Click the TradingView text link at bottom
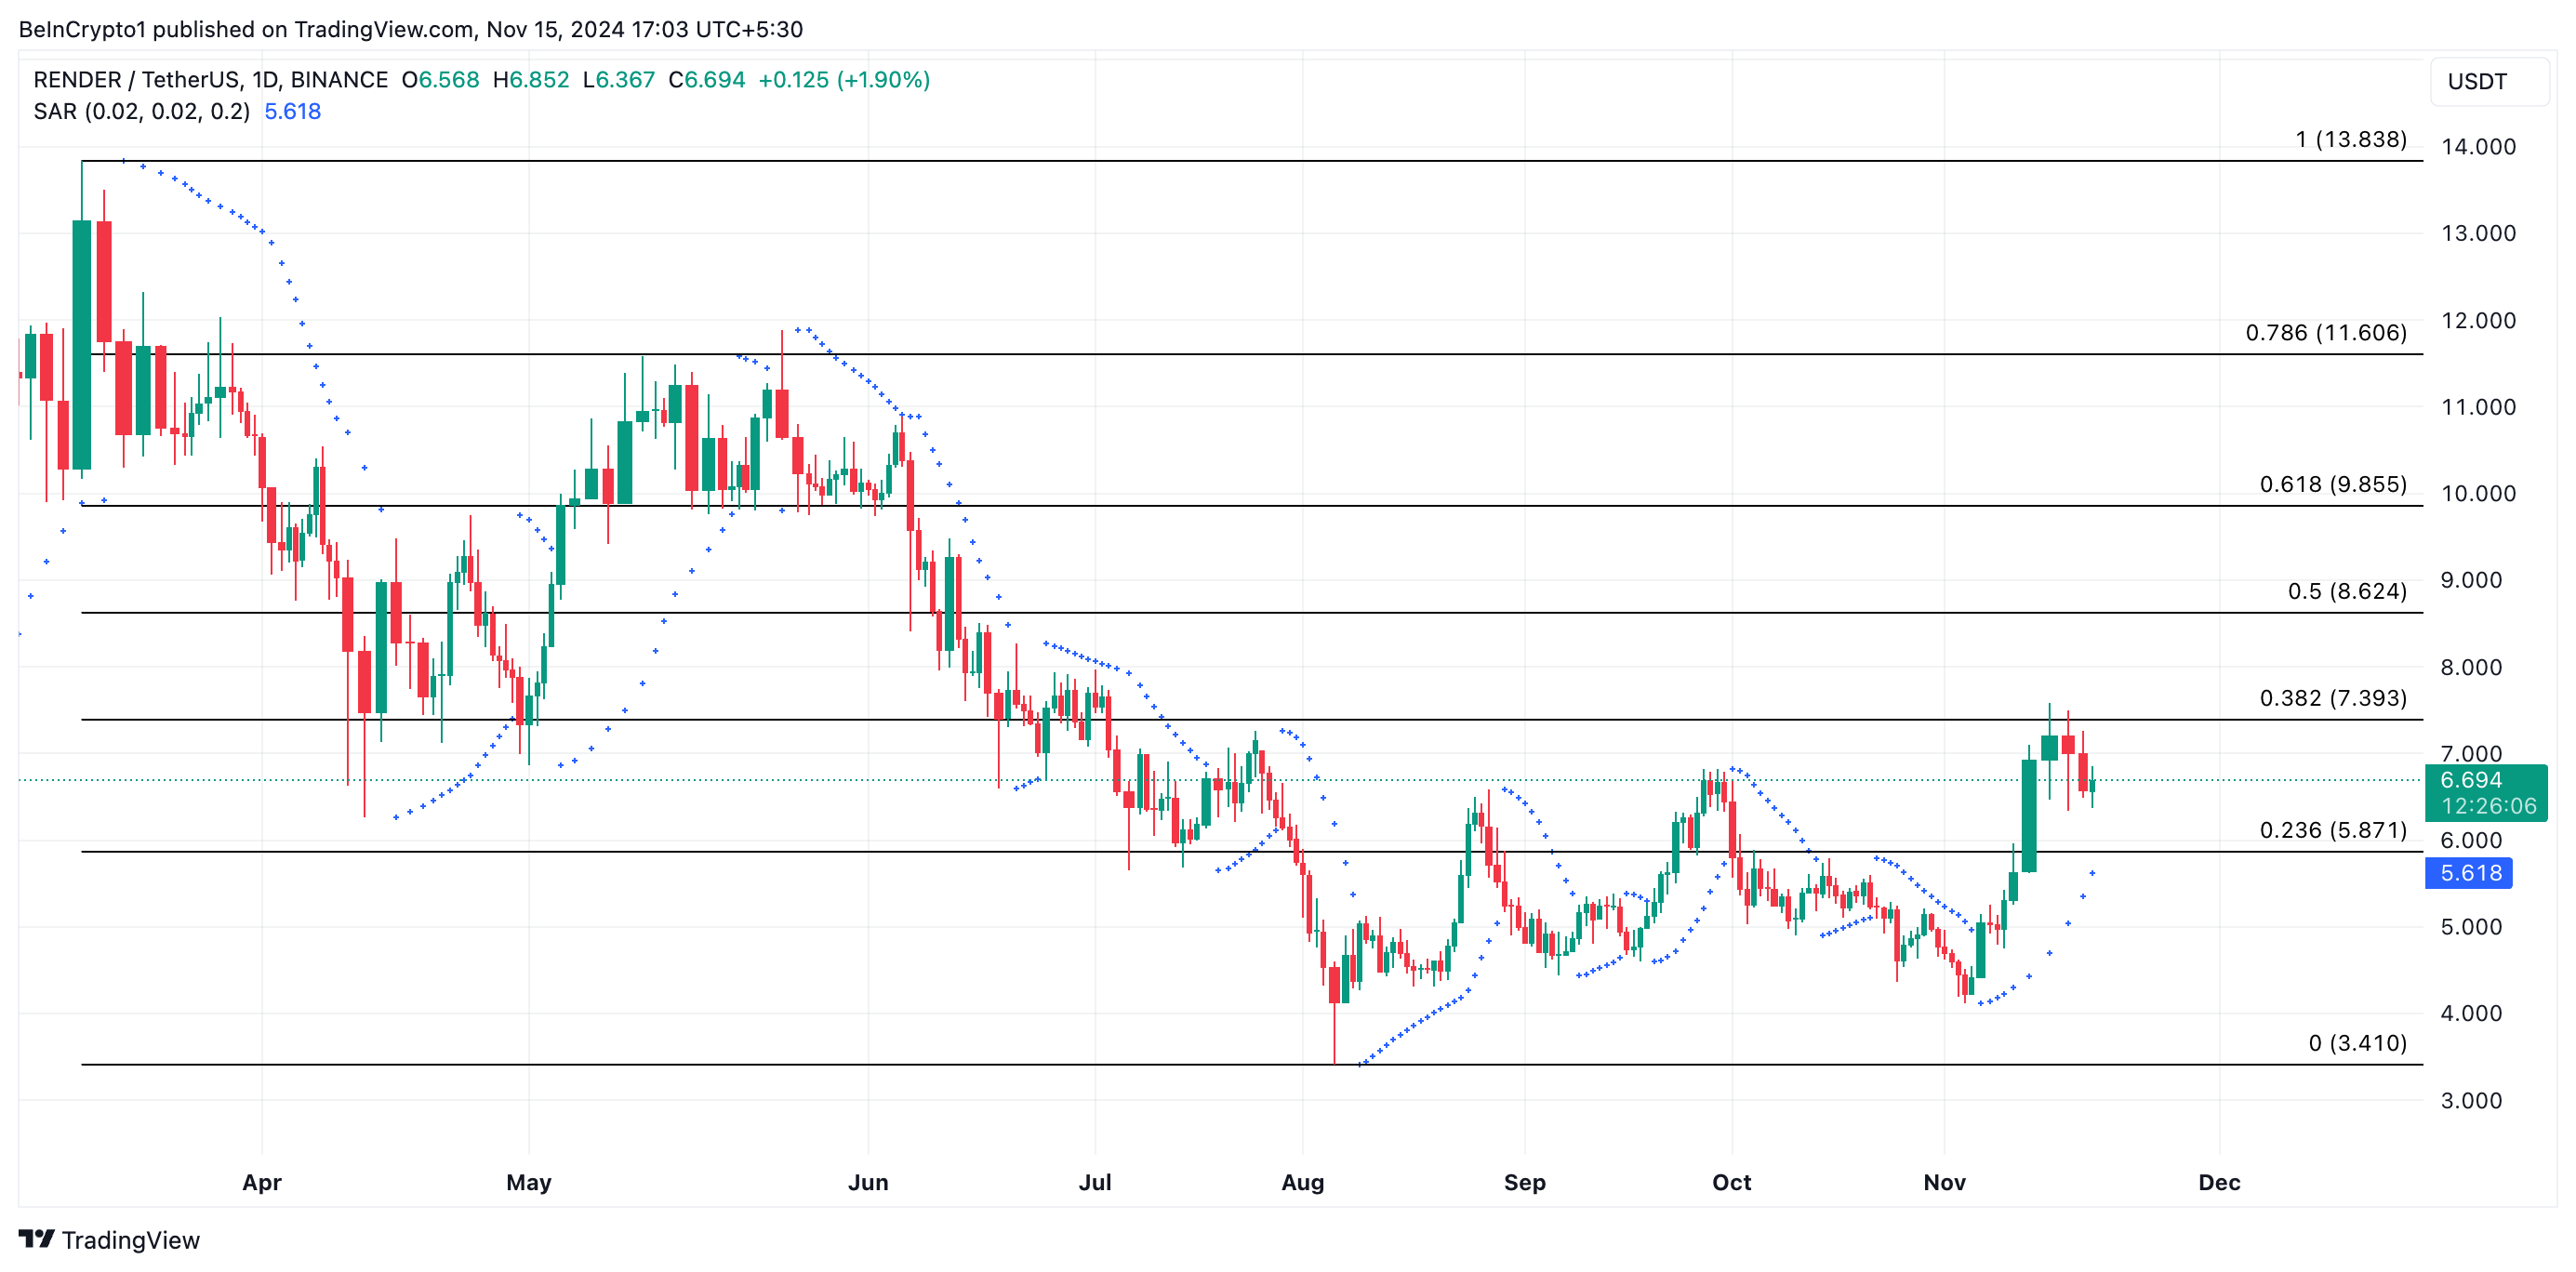Screen dimensions: 2576x1272 [130, 1240]
